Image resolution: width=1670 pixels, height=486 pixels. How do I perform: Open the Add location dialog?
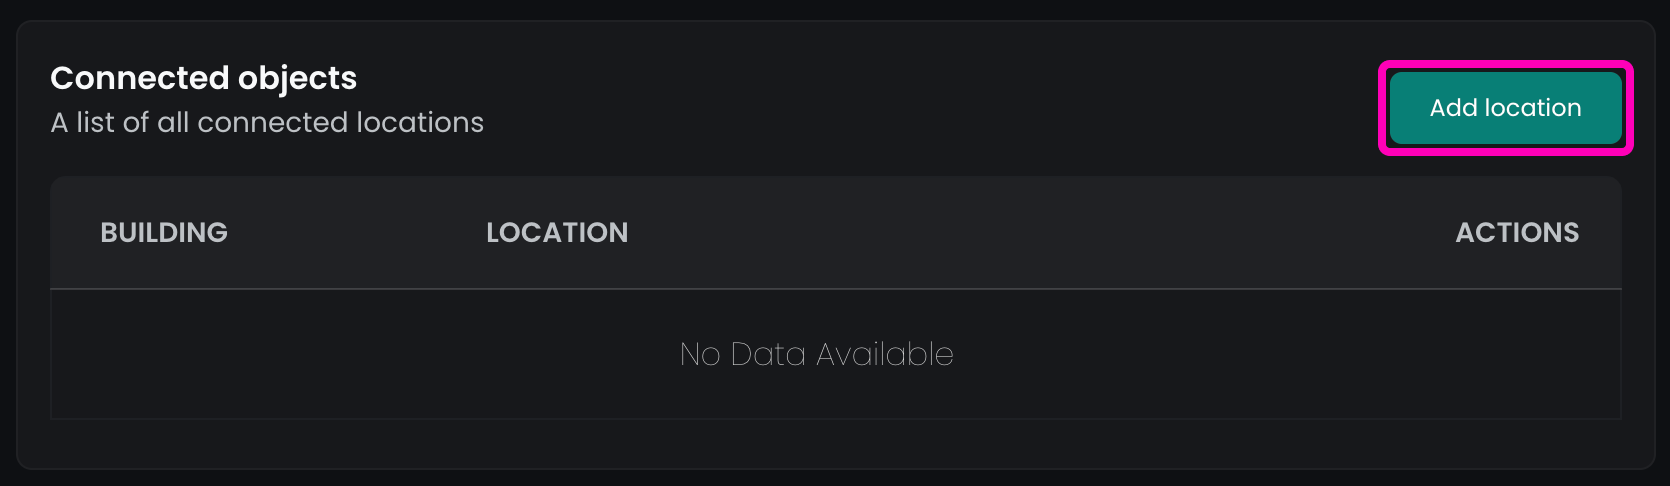click(1505, 108)
